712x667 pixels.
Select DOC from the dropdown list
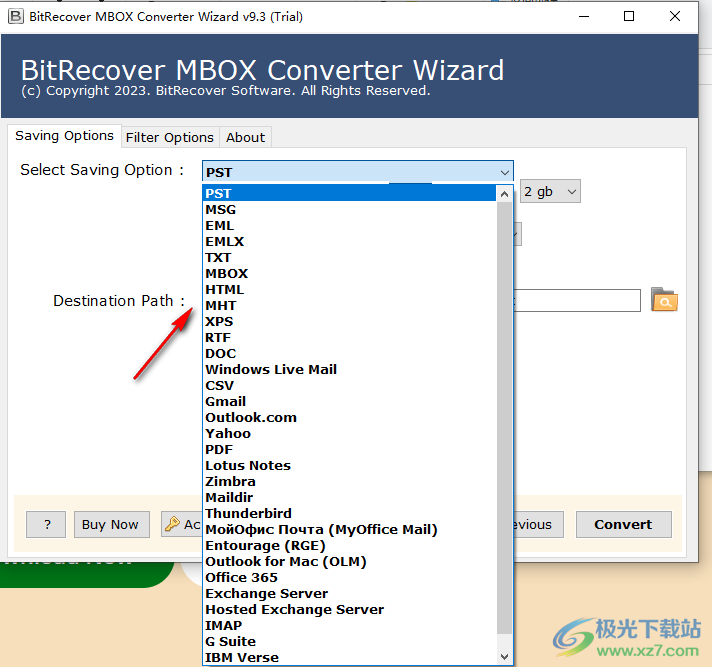tap(349, 353)
